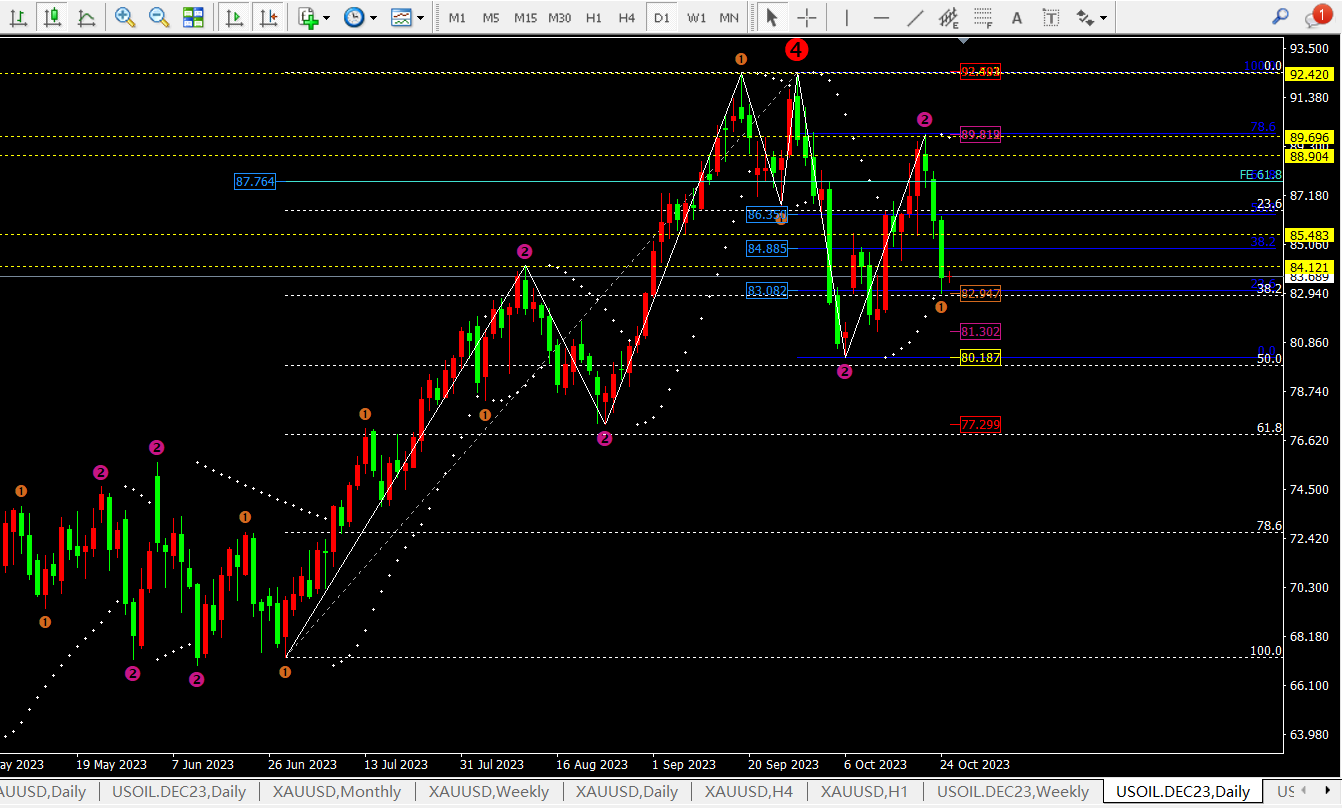Open the indicators list icon
Image resolution: width=1342 pixels, height=808 pixels.
click(308, 17)
